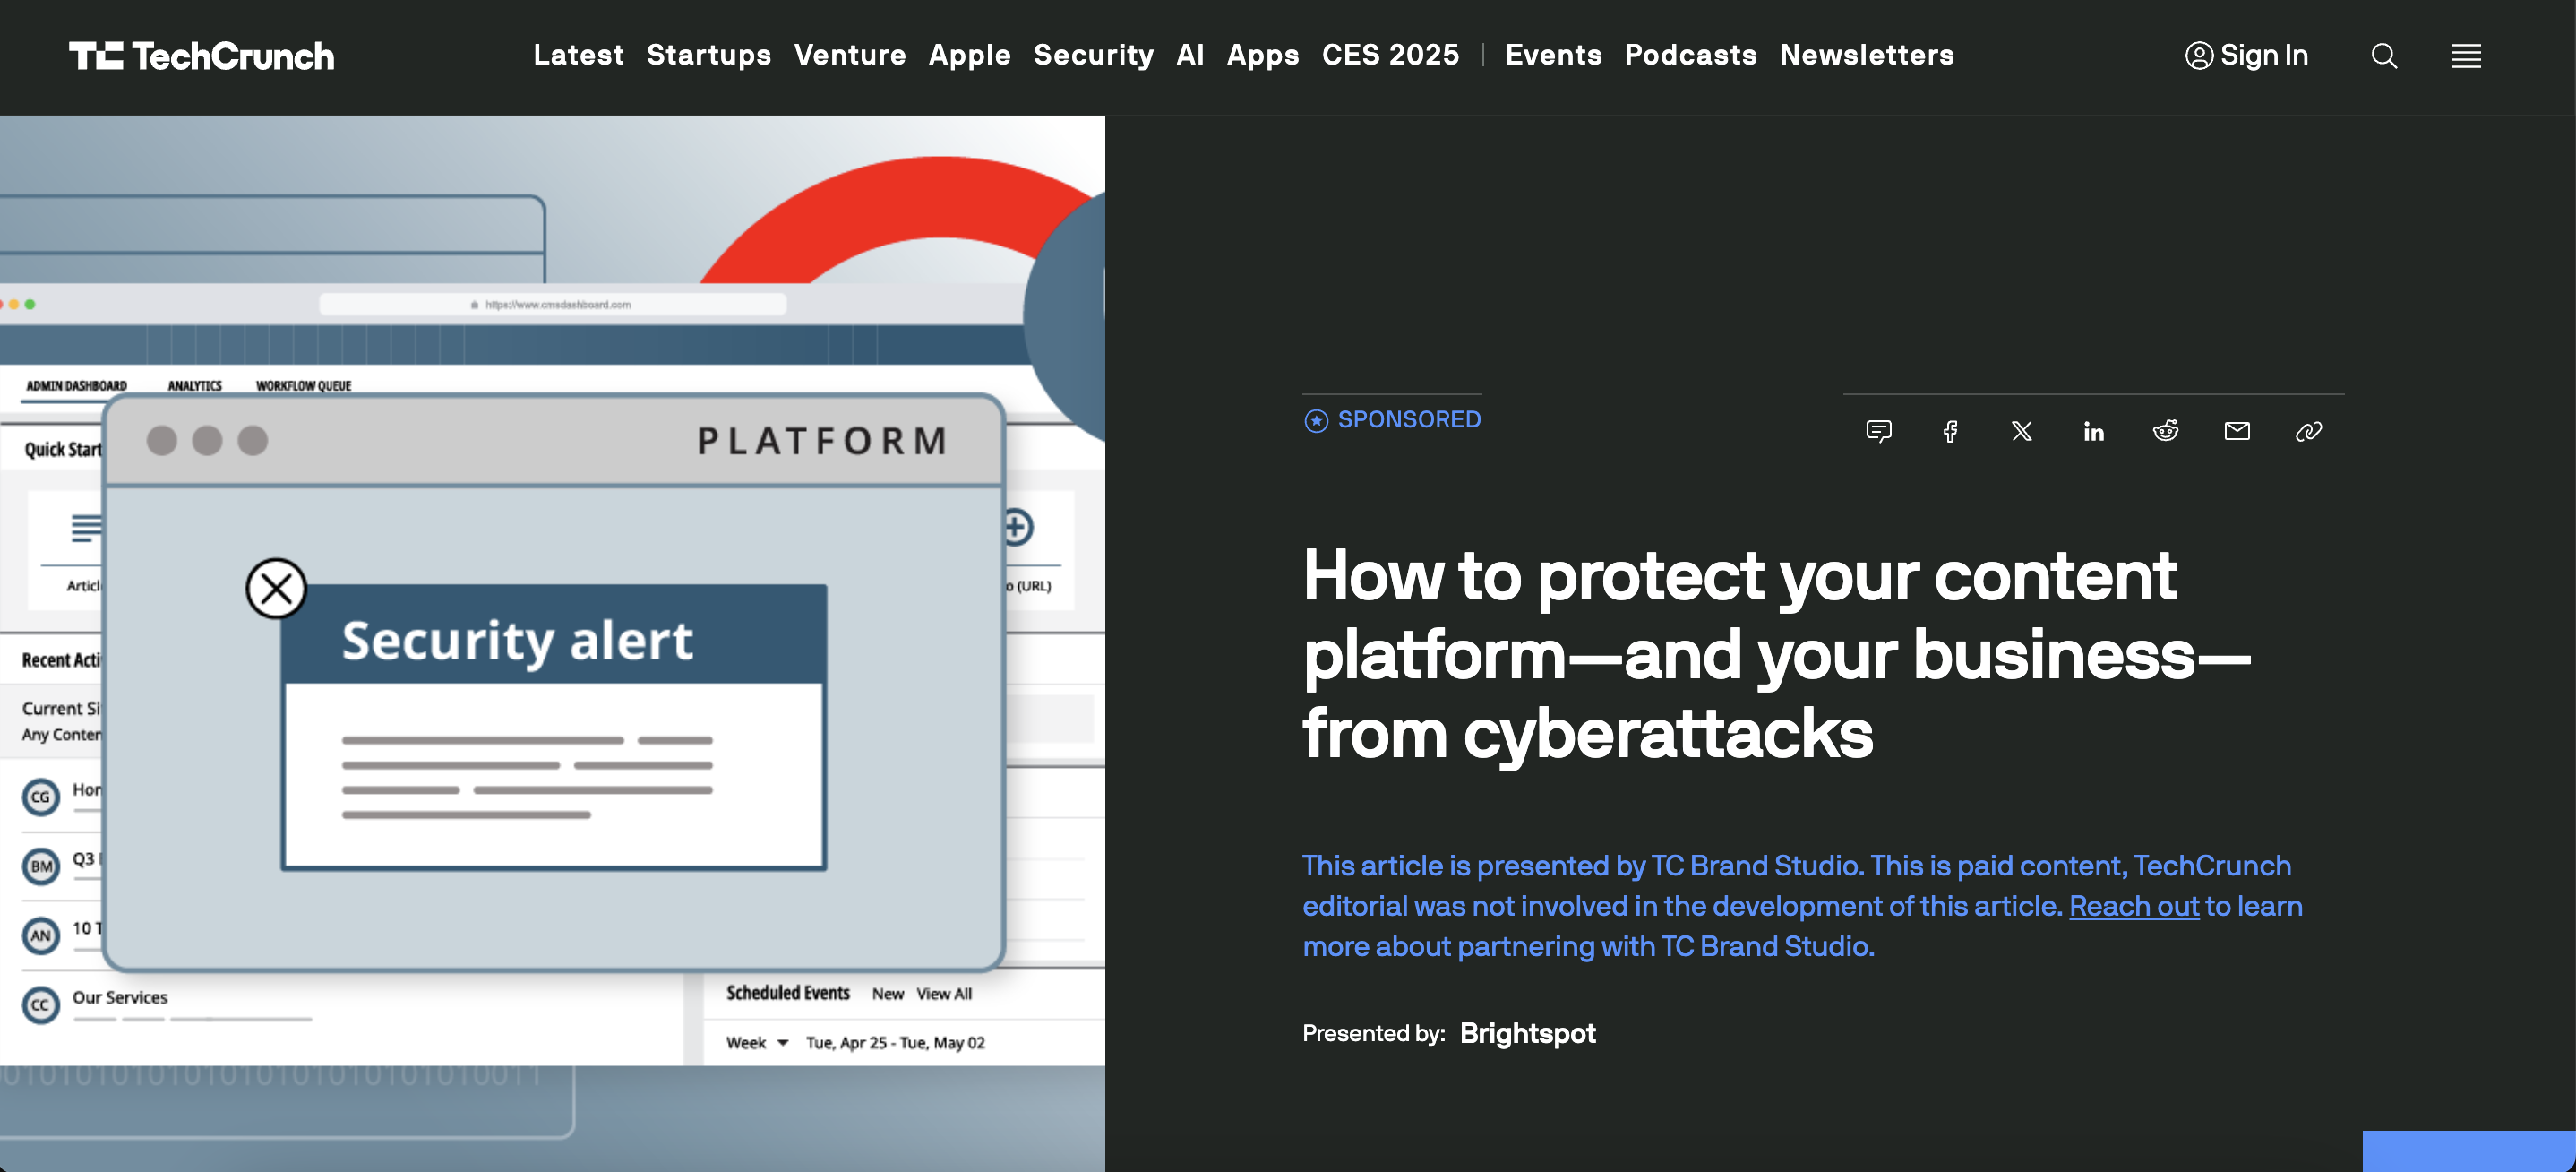The image size is (2576, 1172).
Task: Click the comments speech bubble icon
Action: (x=1878, y=431)
